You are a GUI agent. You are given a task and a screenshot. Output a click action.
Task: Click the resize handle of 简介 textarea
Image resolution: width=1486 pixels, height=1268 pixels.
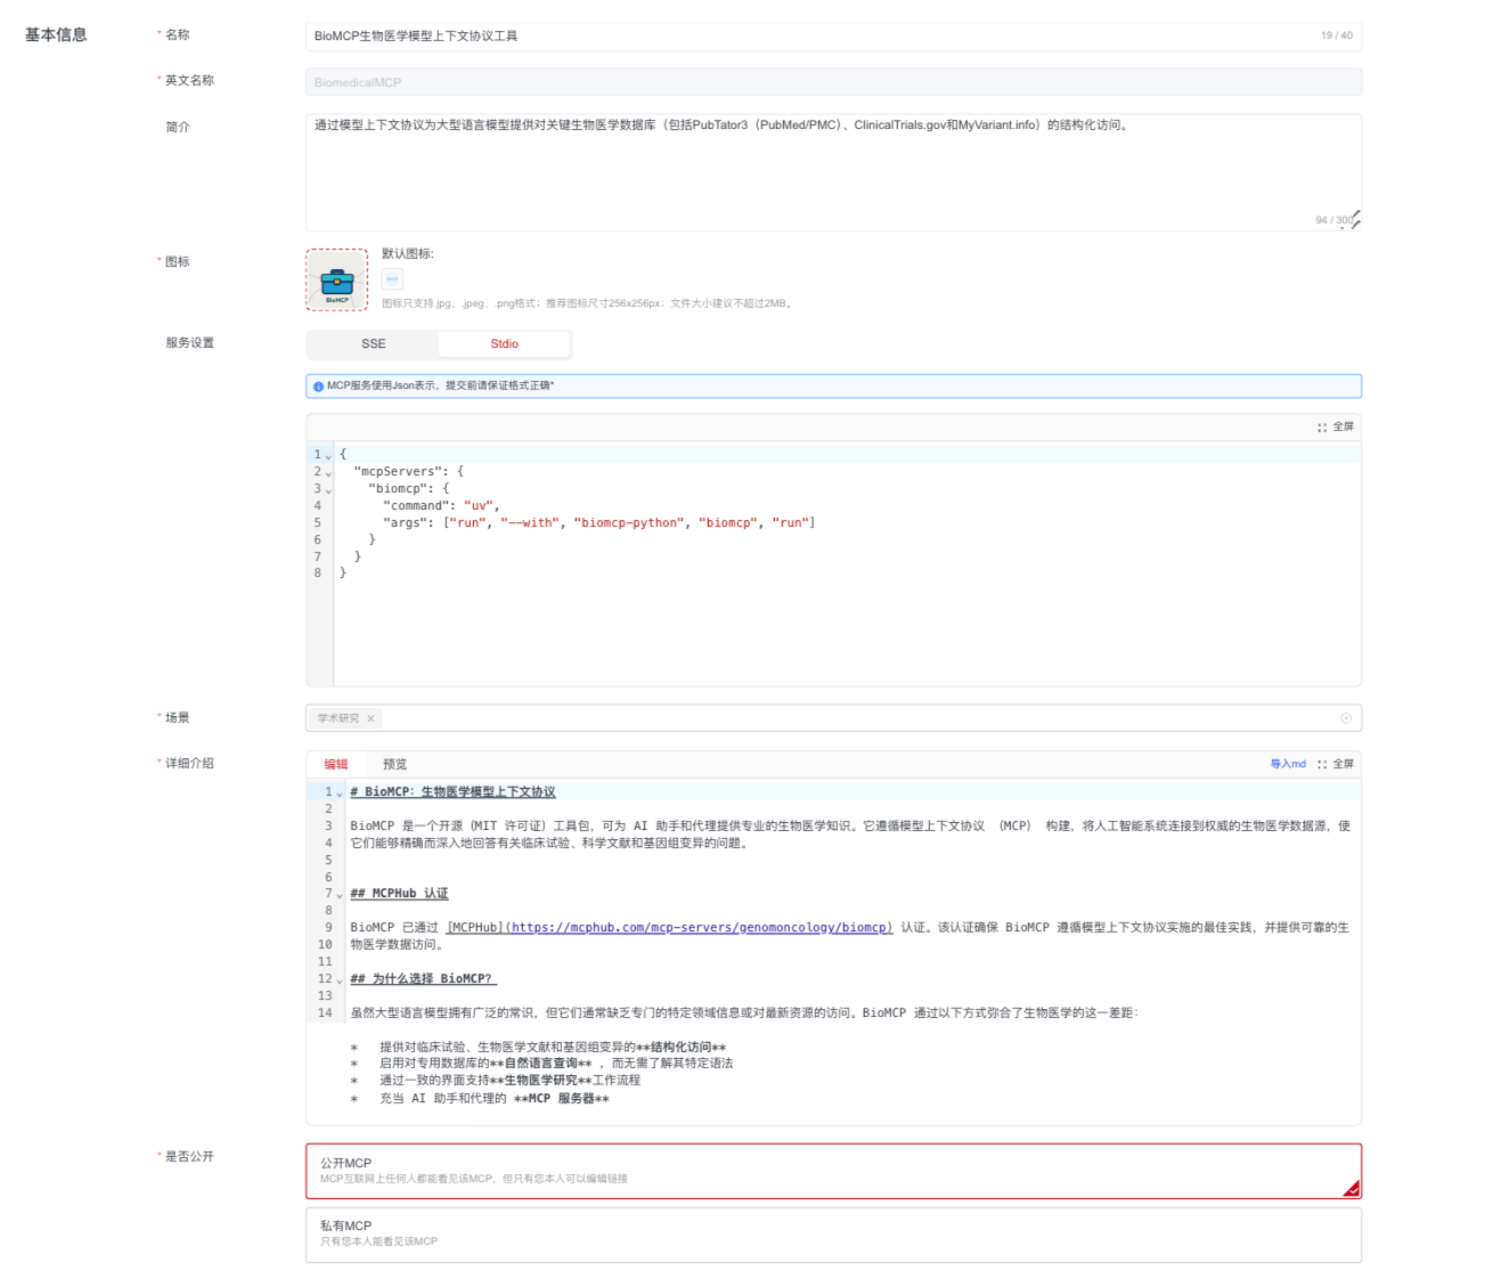1354,222
